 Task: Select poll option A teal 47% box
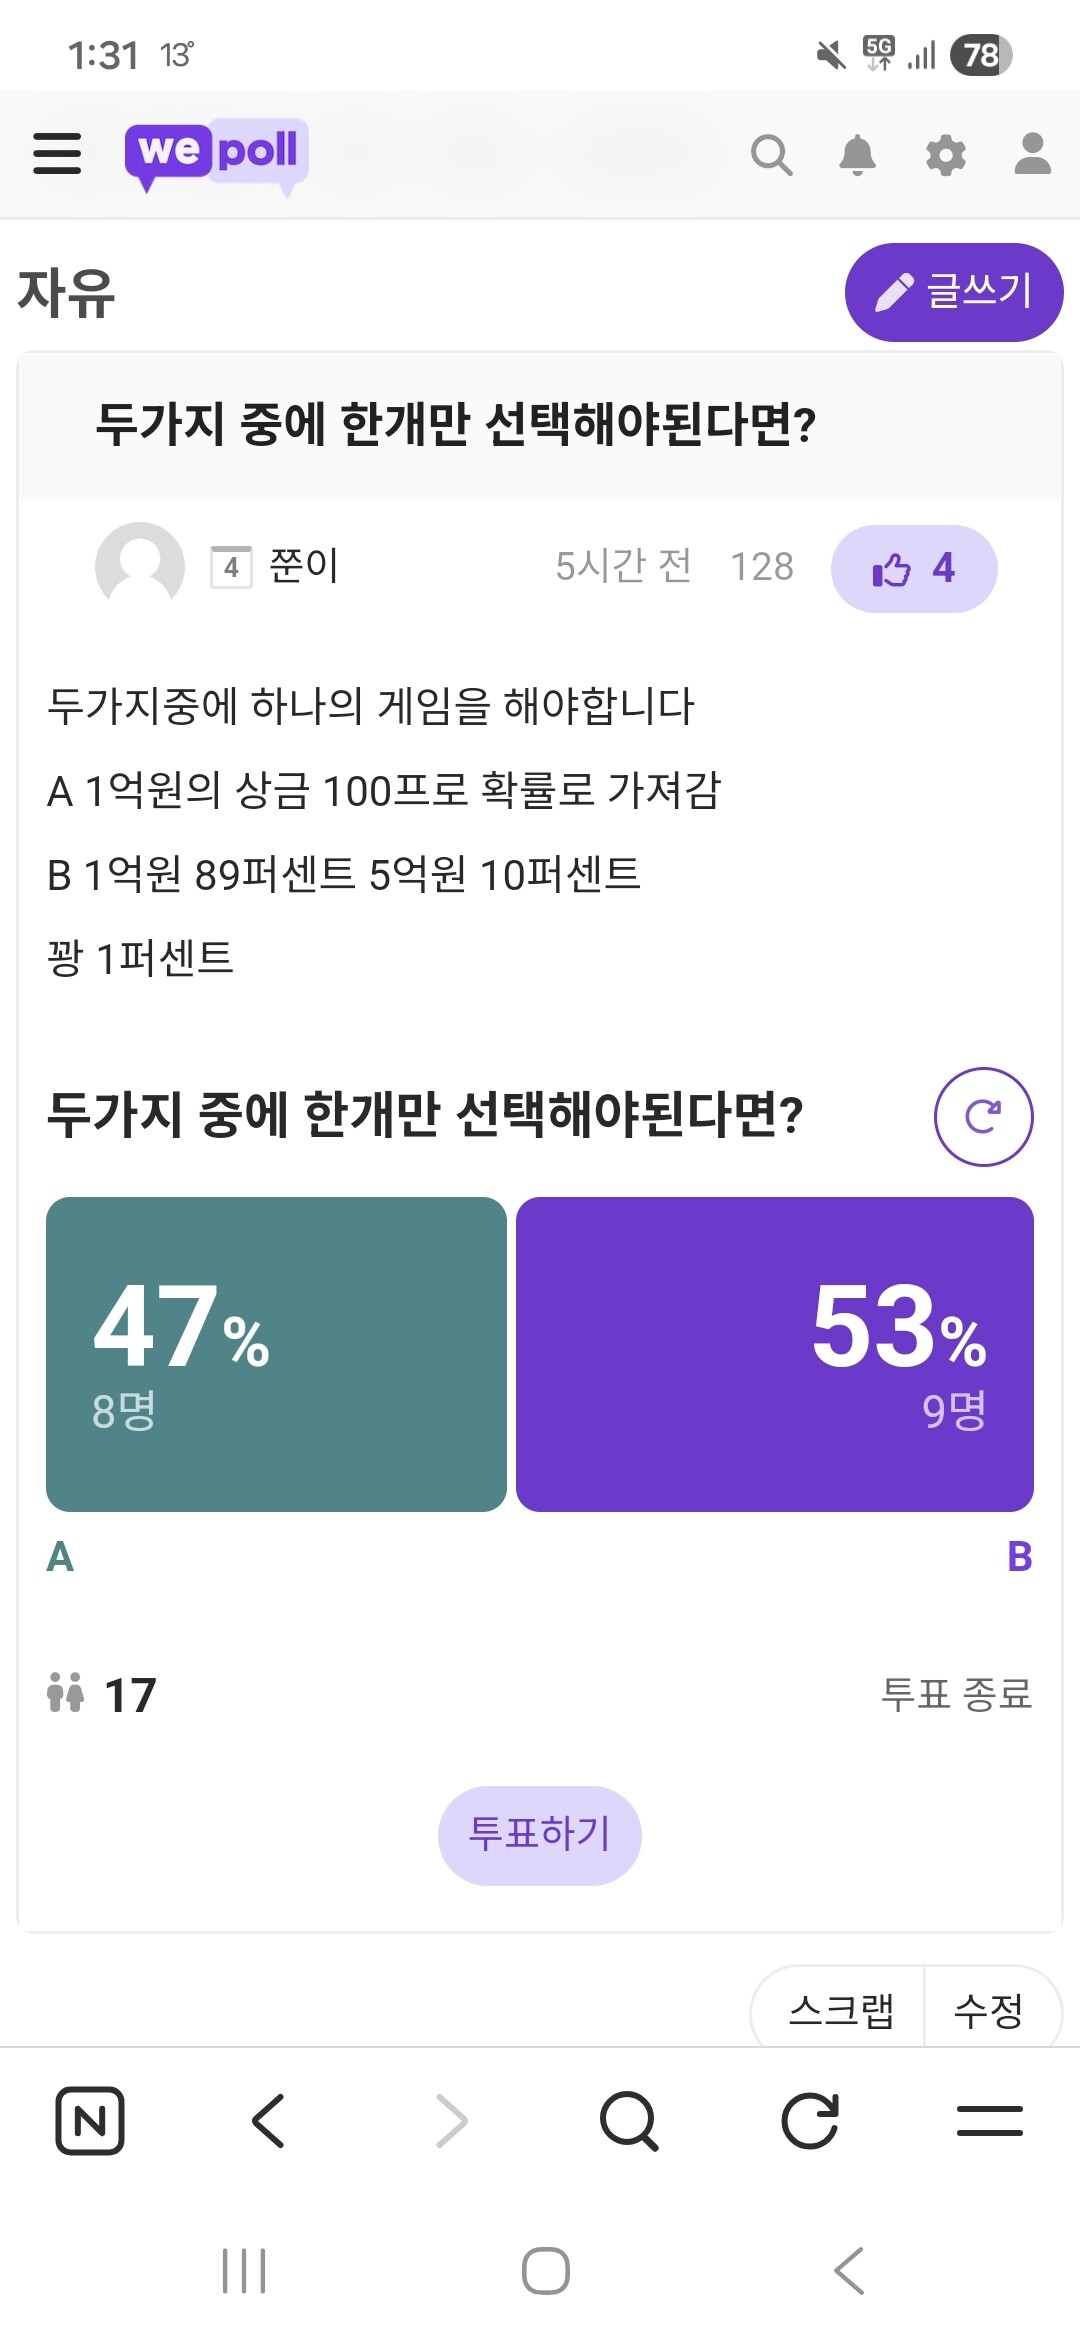coord(276,1353)
